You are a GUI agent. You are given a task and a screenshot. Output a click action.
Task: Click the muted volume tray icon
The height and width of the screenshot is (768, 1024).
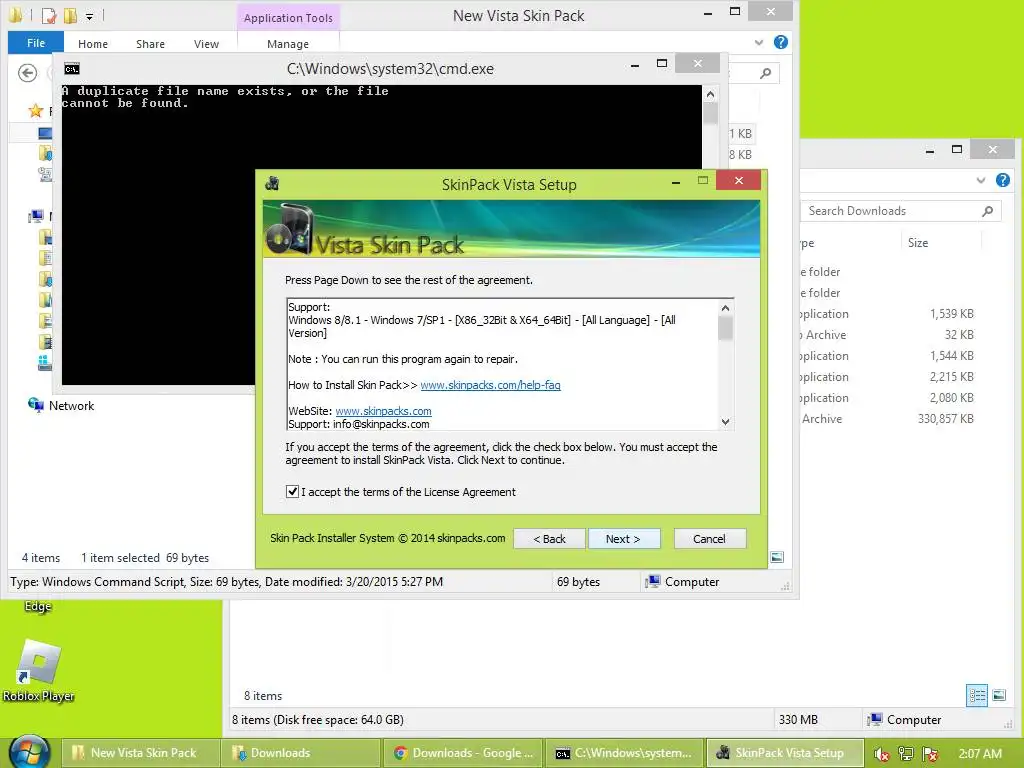(x=881, y=754)
